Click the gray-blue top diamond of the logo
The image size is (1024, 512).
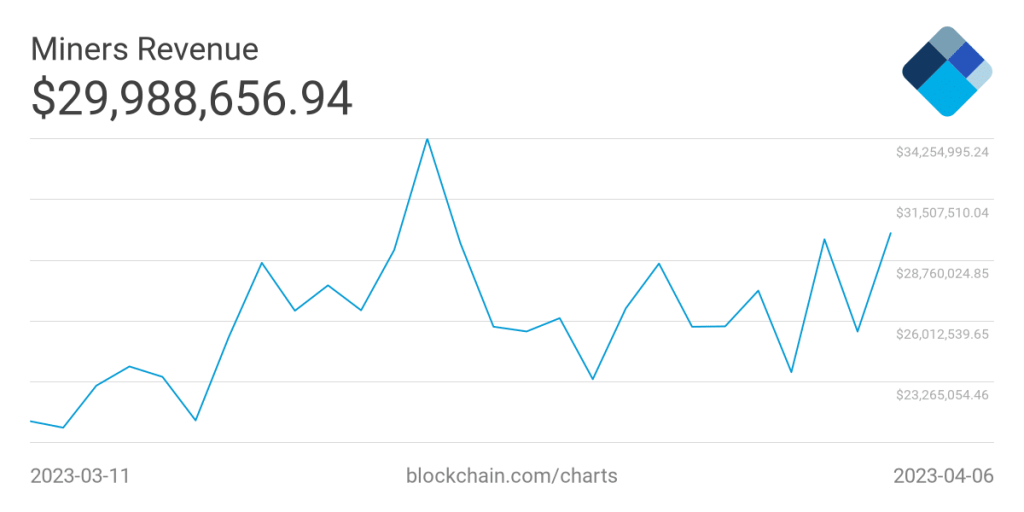tap(946, 43)
